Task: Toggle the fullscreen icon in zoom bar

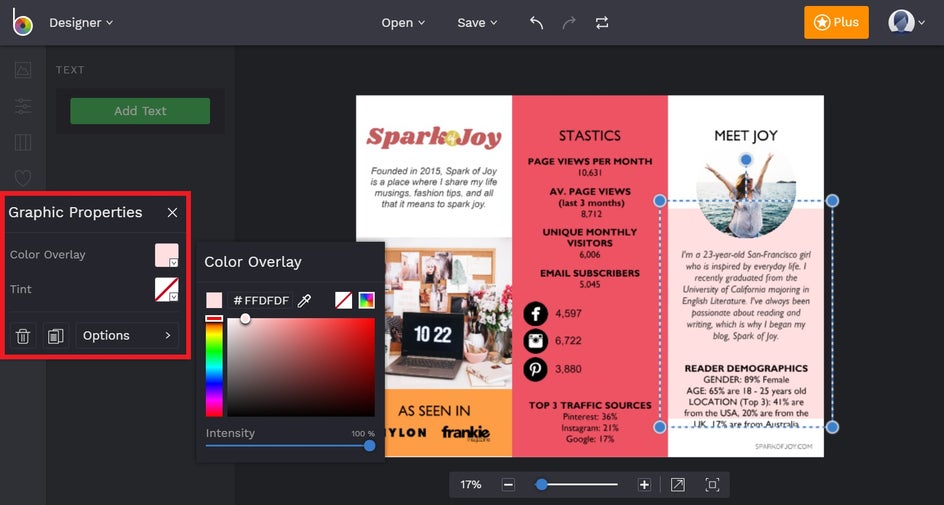Action: click(x=712, y=485)
